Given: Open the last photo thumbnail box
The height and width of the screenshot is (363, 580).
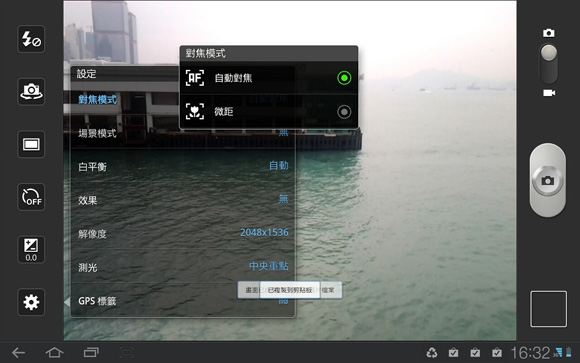Looking at the screenshot, I should pos(548,309).
